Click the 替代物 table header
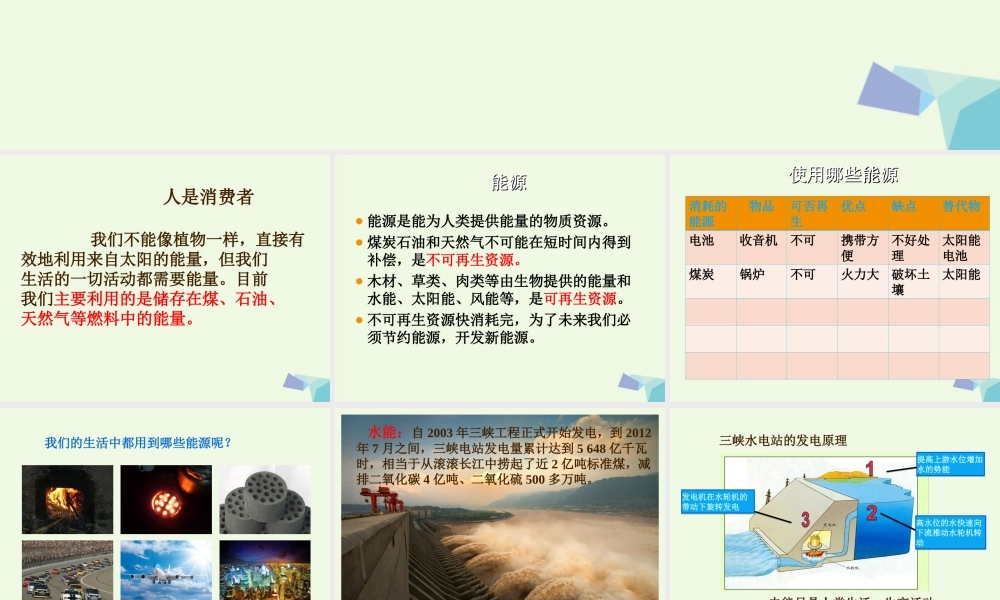 (x=964, y=214)
